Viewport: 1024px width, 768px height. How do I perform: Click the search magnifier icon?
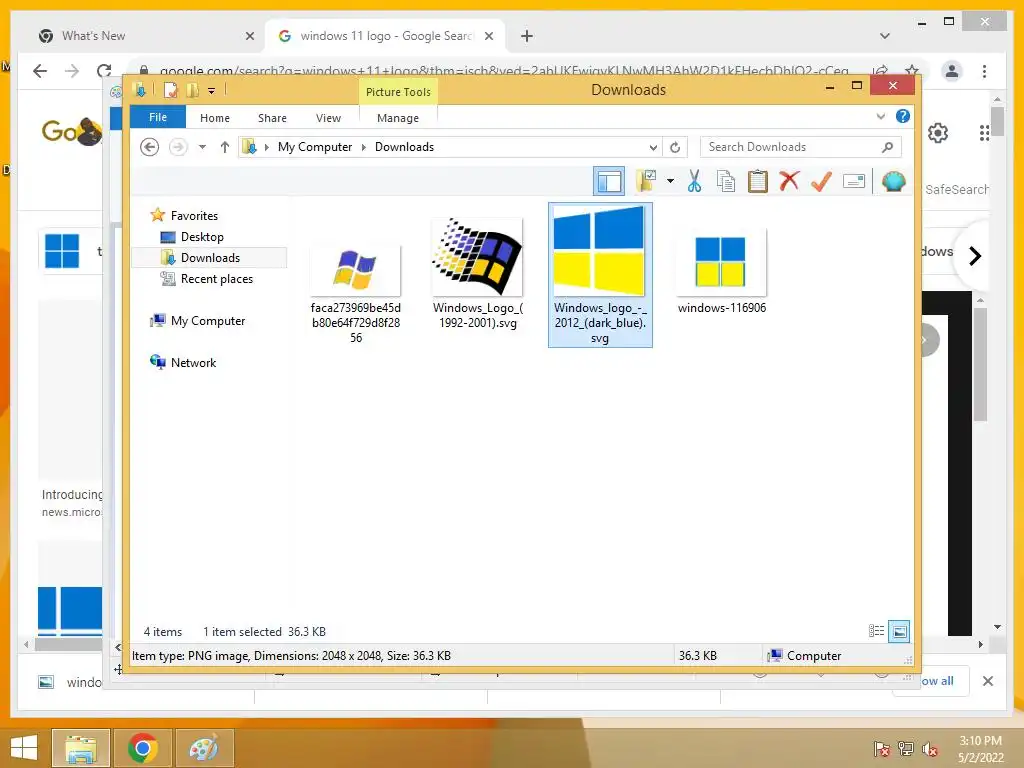(888, 147)
